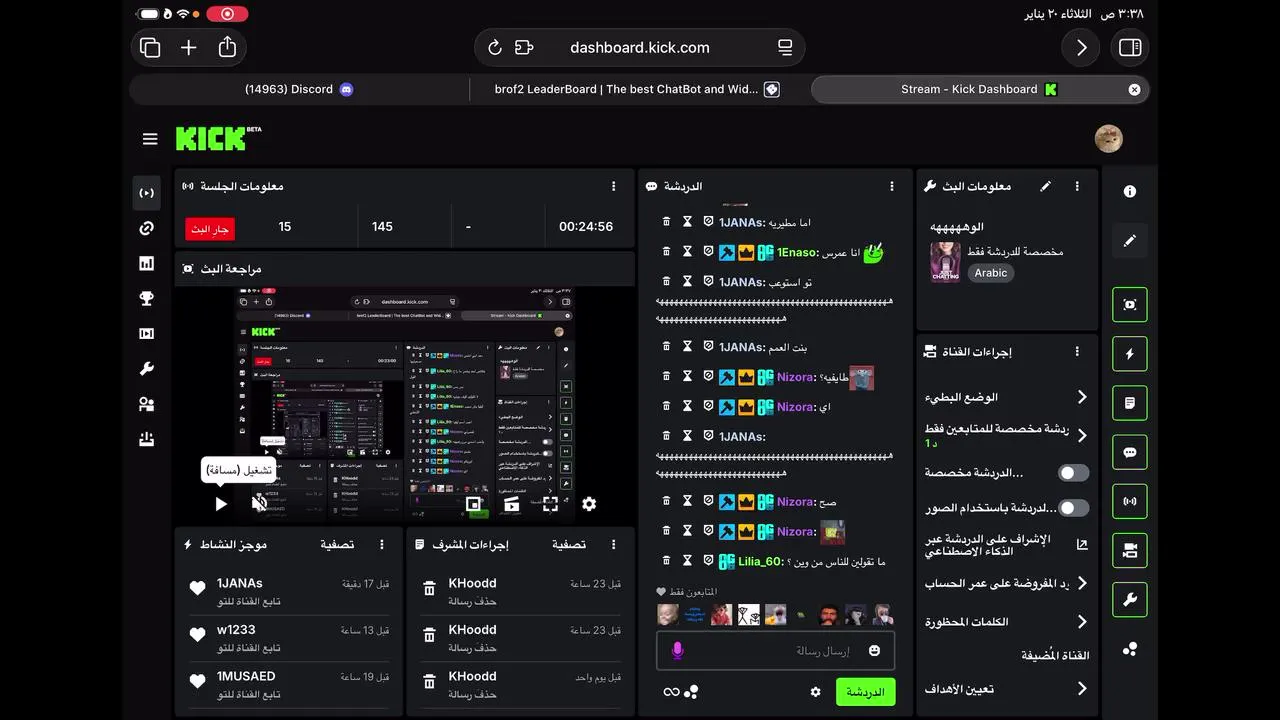
Task: Toggle the session info broadcast widget icon
Action: 1130,501
